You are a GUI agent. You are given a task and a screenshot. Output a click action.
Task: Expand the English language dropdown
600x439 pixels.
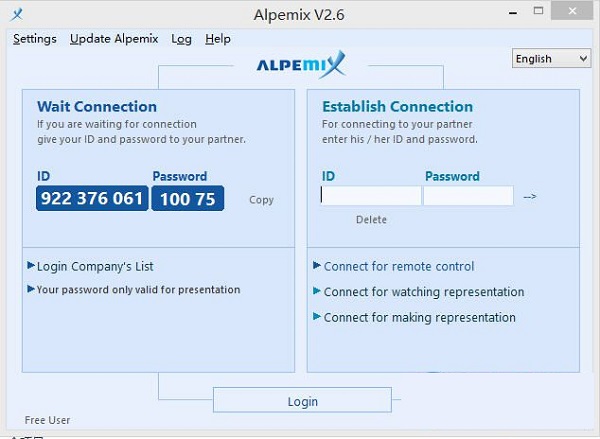point(552,59)
